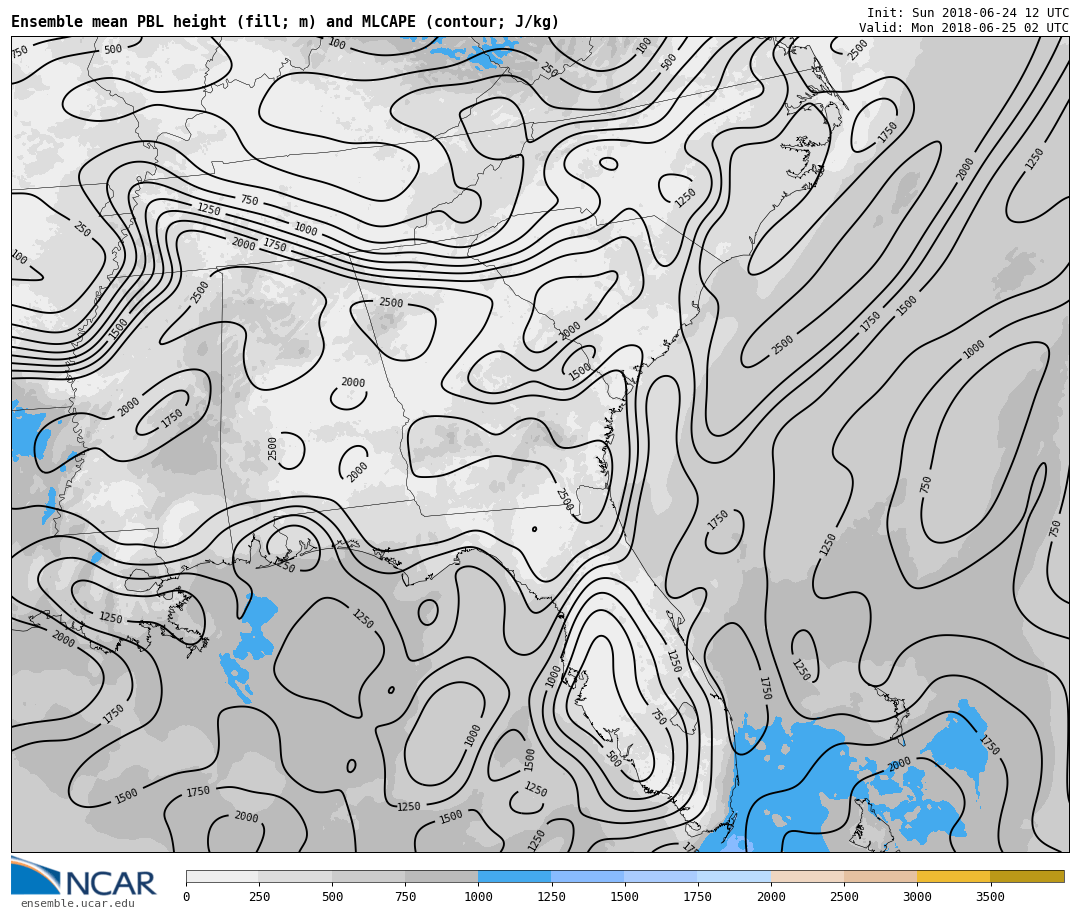Click the colorbar tick label 3000

click(x=917, y=896)
